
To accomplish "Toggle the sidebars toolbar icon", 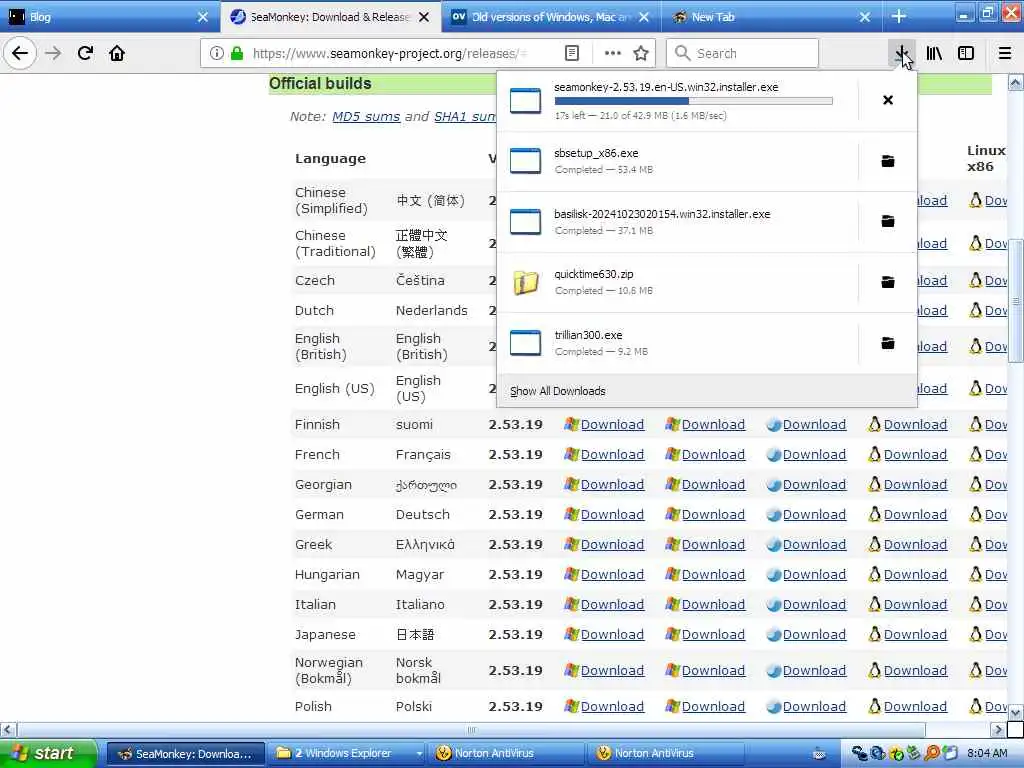I will 966,53.
